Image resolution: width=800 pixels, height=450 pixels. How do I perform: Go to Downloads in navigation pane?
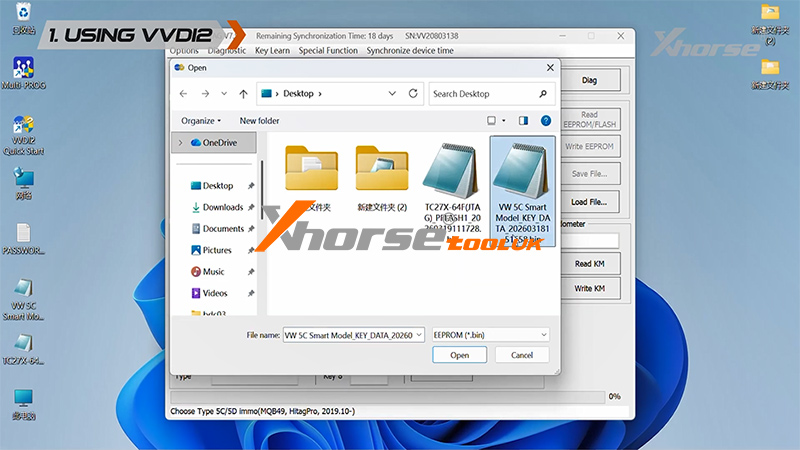coord(222,207)
